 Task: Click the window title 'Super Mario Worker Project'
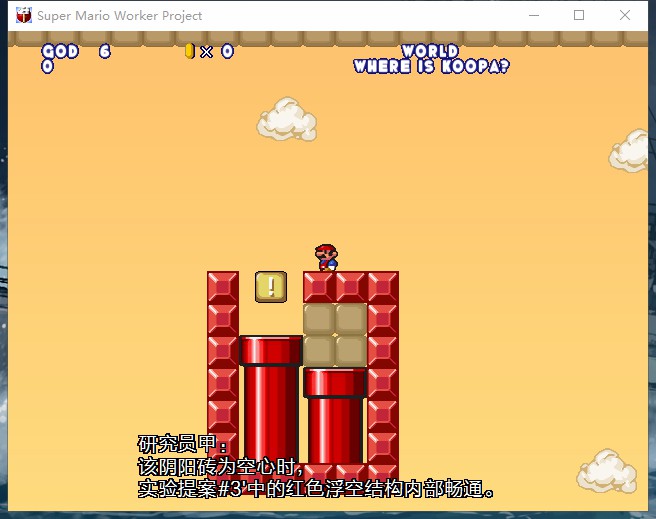pos(120,15)
